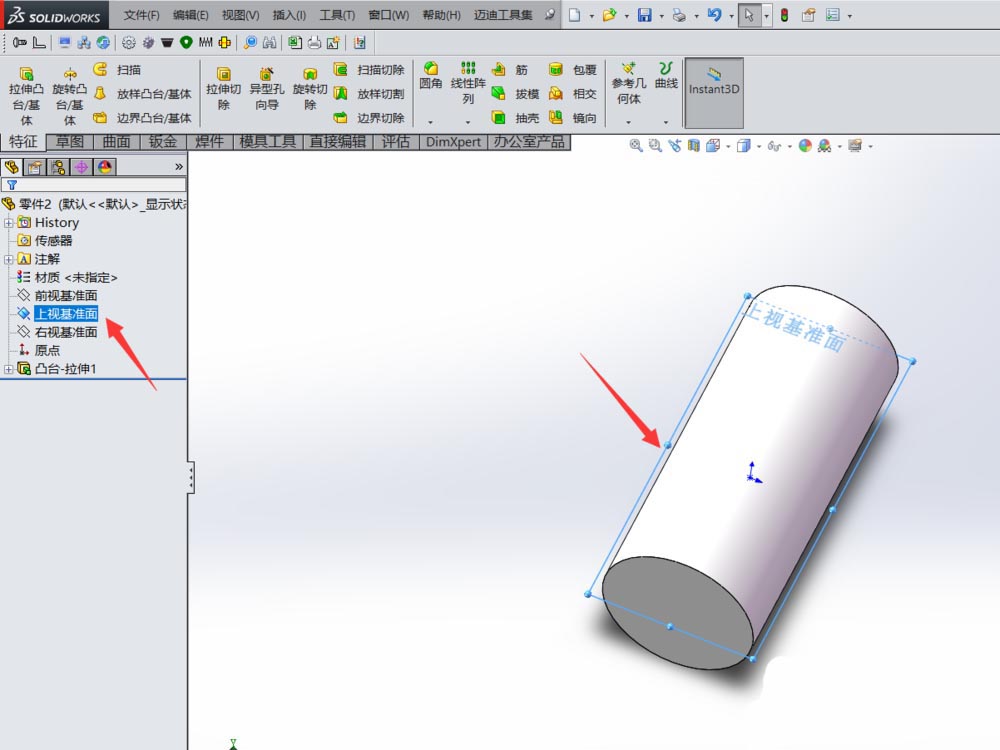Open the ConfigurationManager tab icon
Image resolution: width=1000 pixels, height=750 pixels.
[58, 167]
